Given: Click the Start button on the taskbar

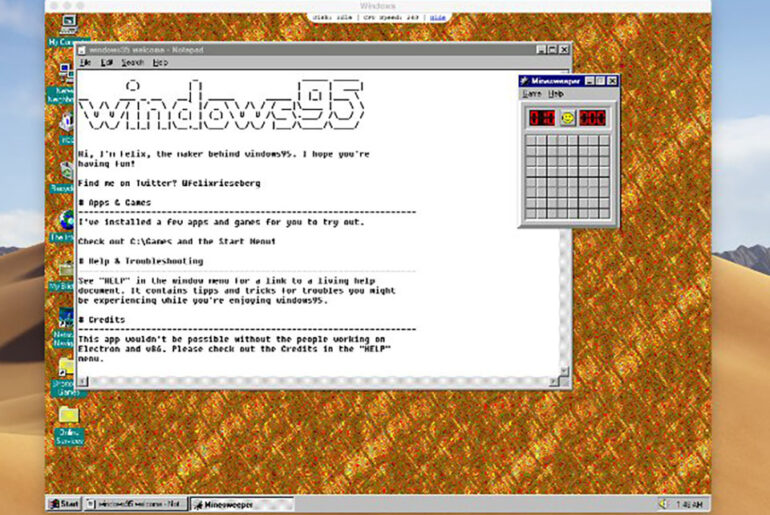Looking at the screenshot, I should point(63,503).
